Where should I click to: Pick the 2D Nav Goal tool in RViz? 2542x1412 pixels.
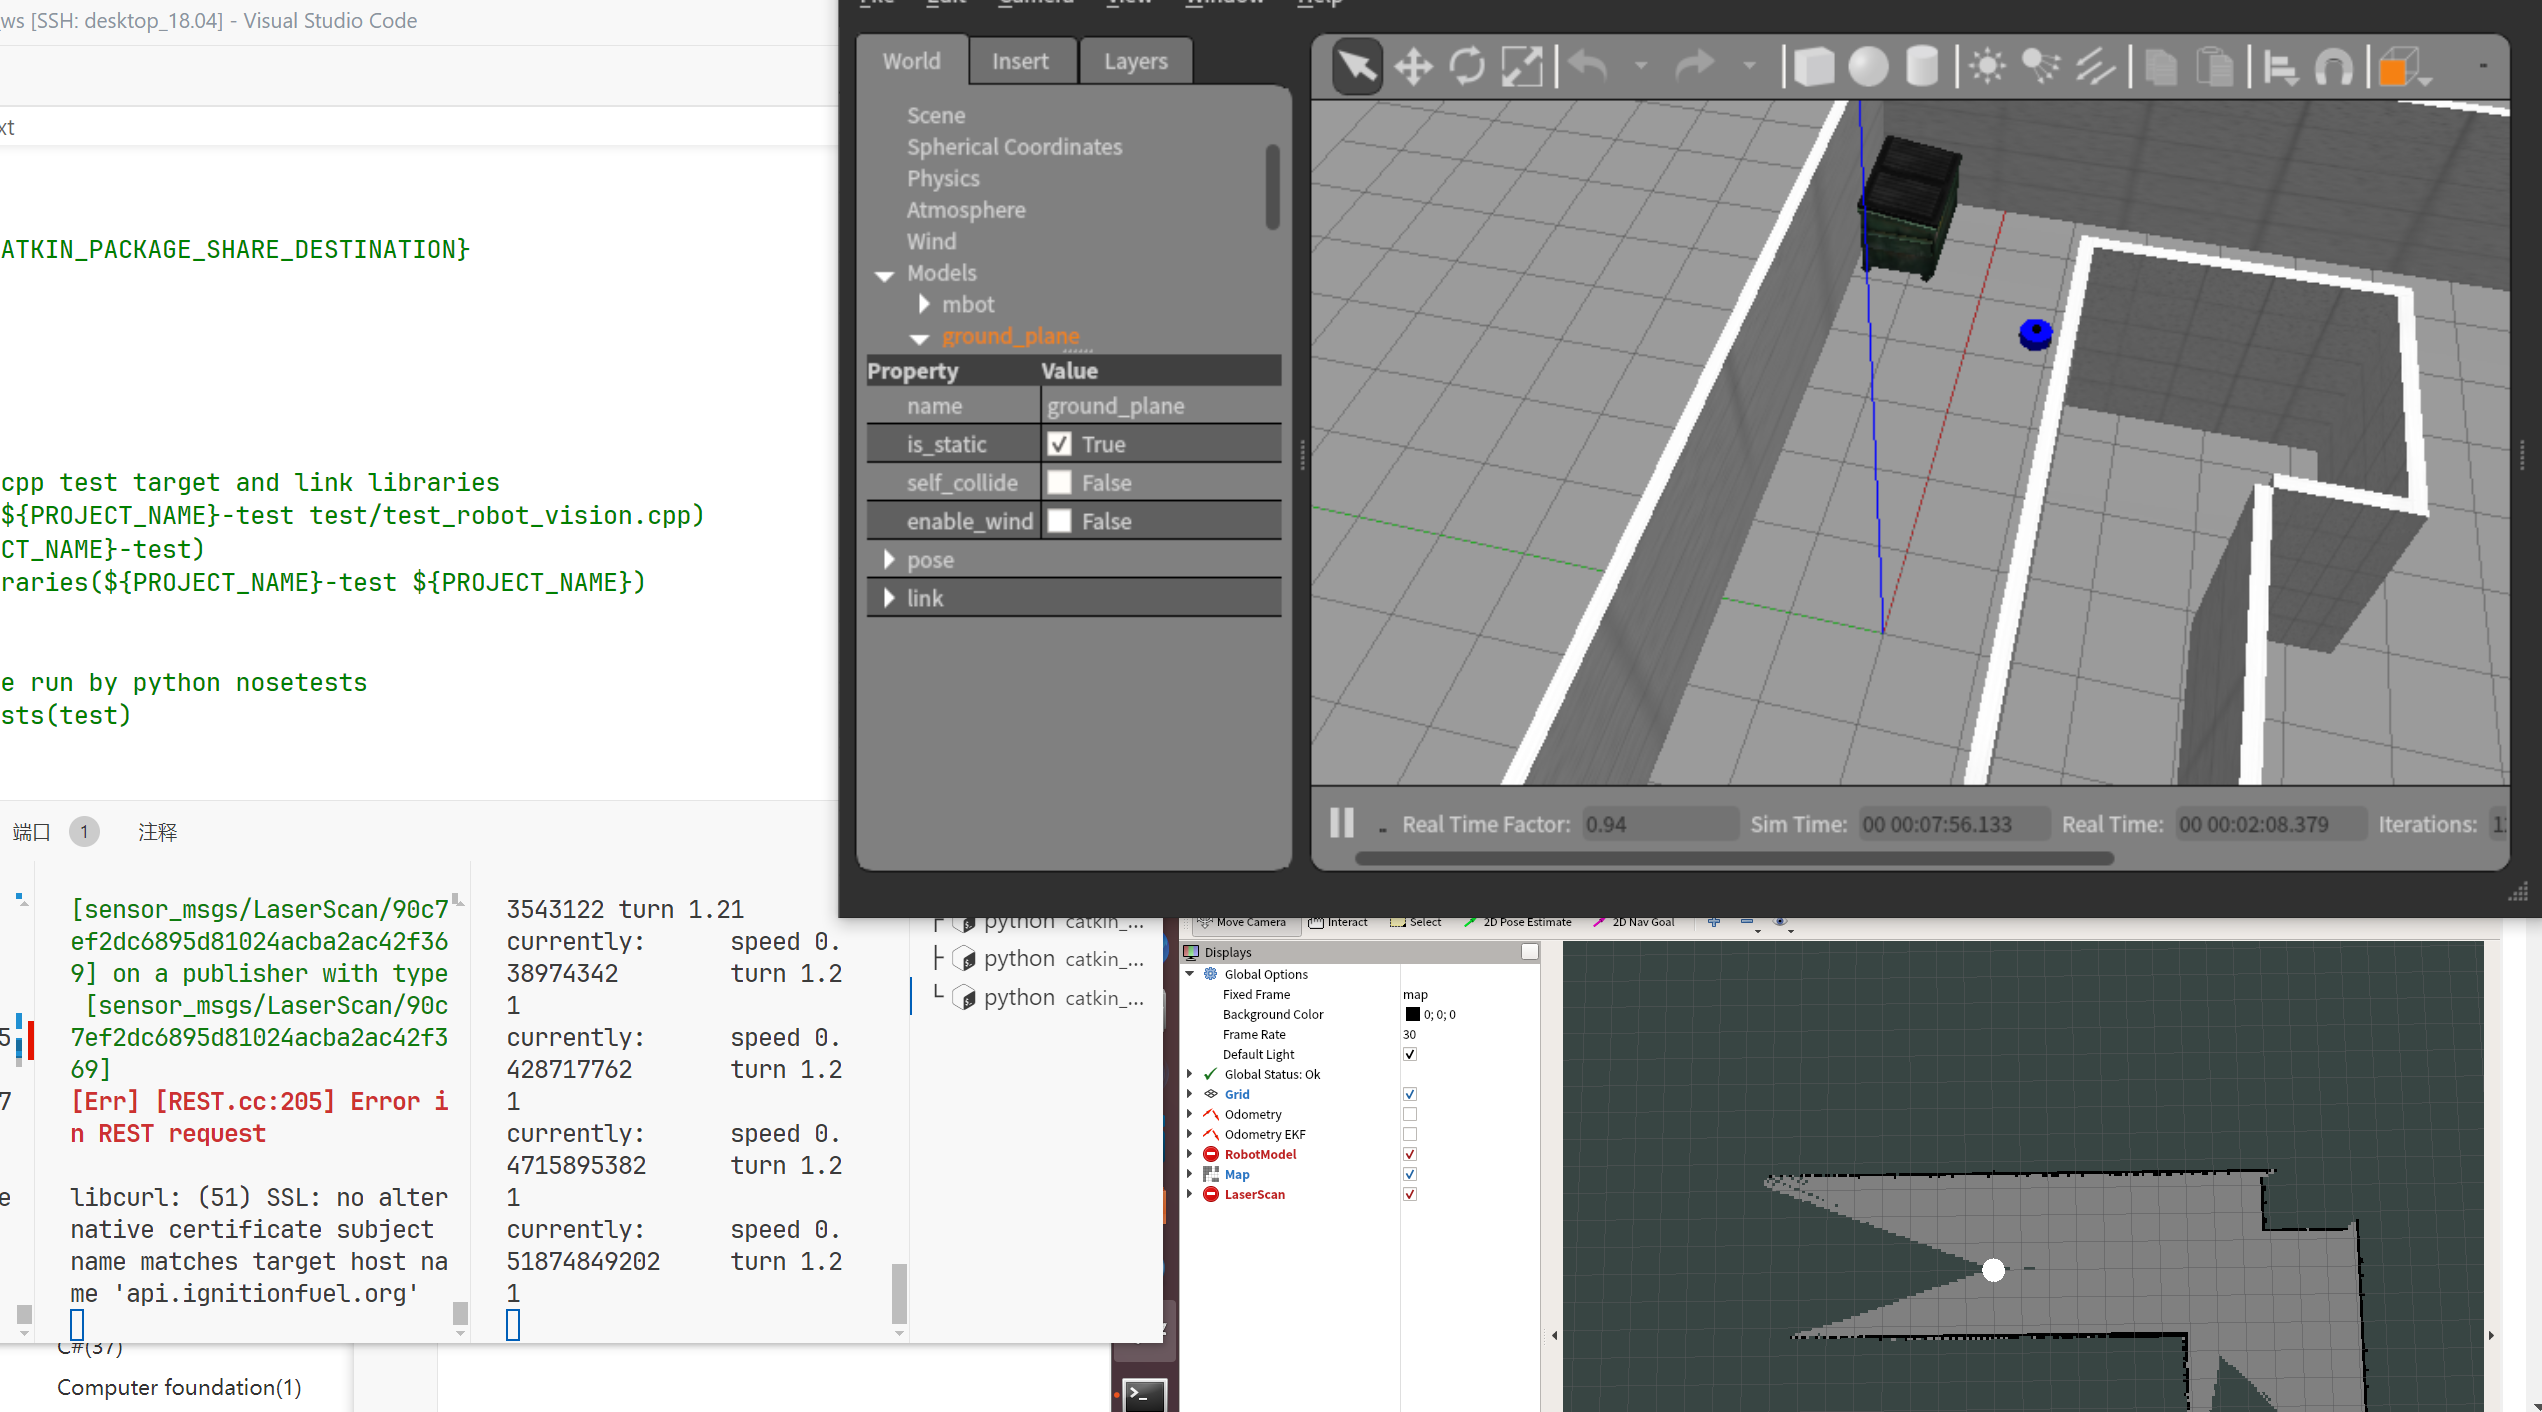[x=1633, y=922]
